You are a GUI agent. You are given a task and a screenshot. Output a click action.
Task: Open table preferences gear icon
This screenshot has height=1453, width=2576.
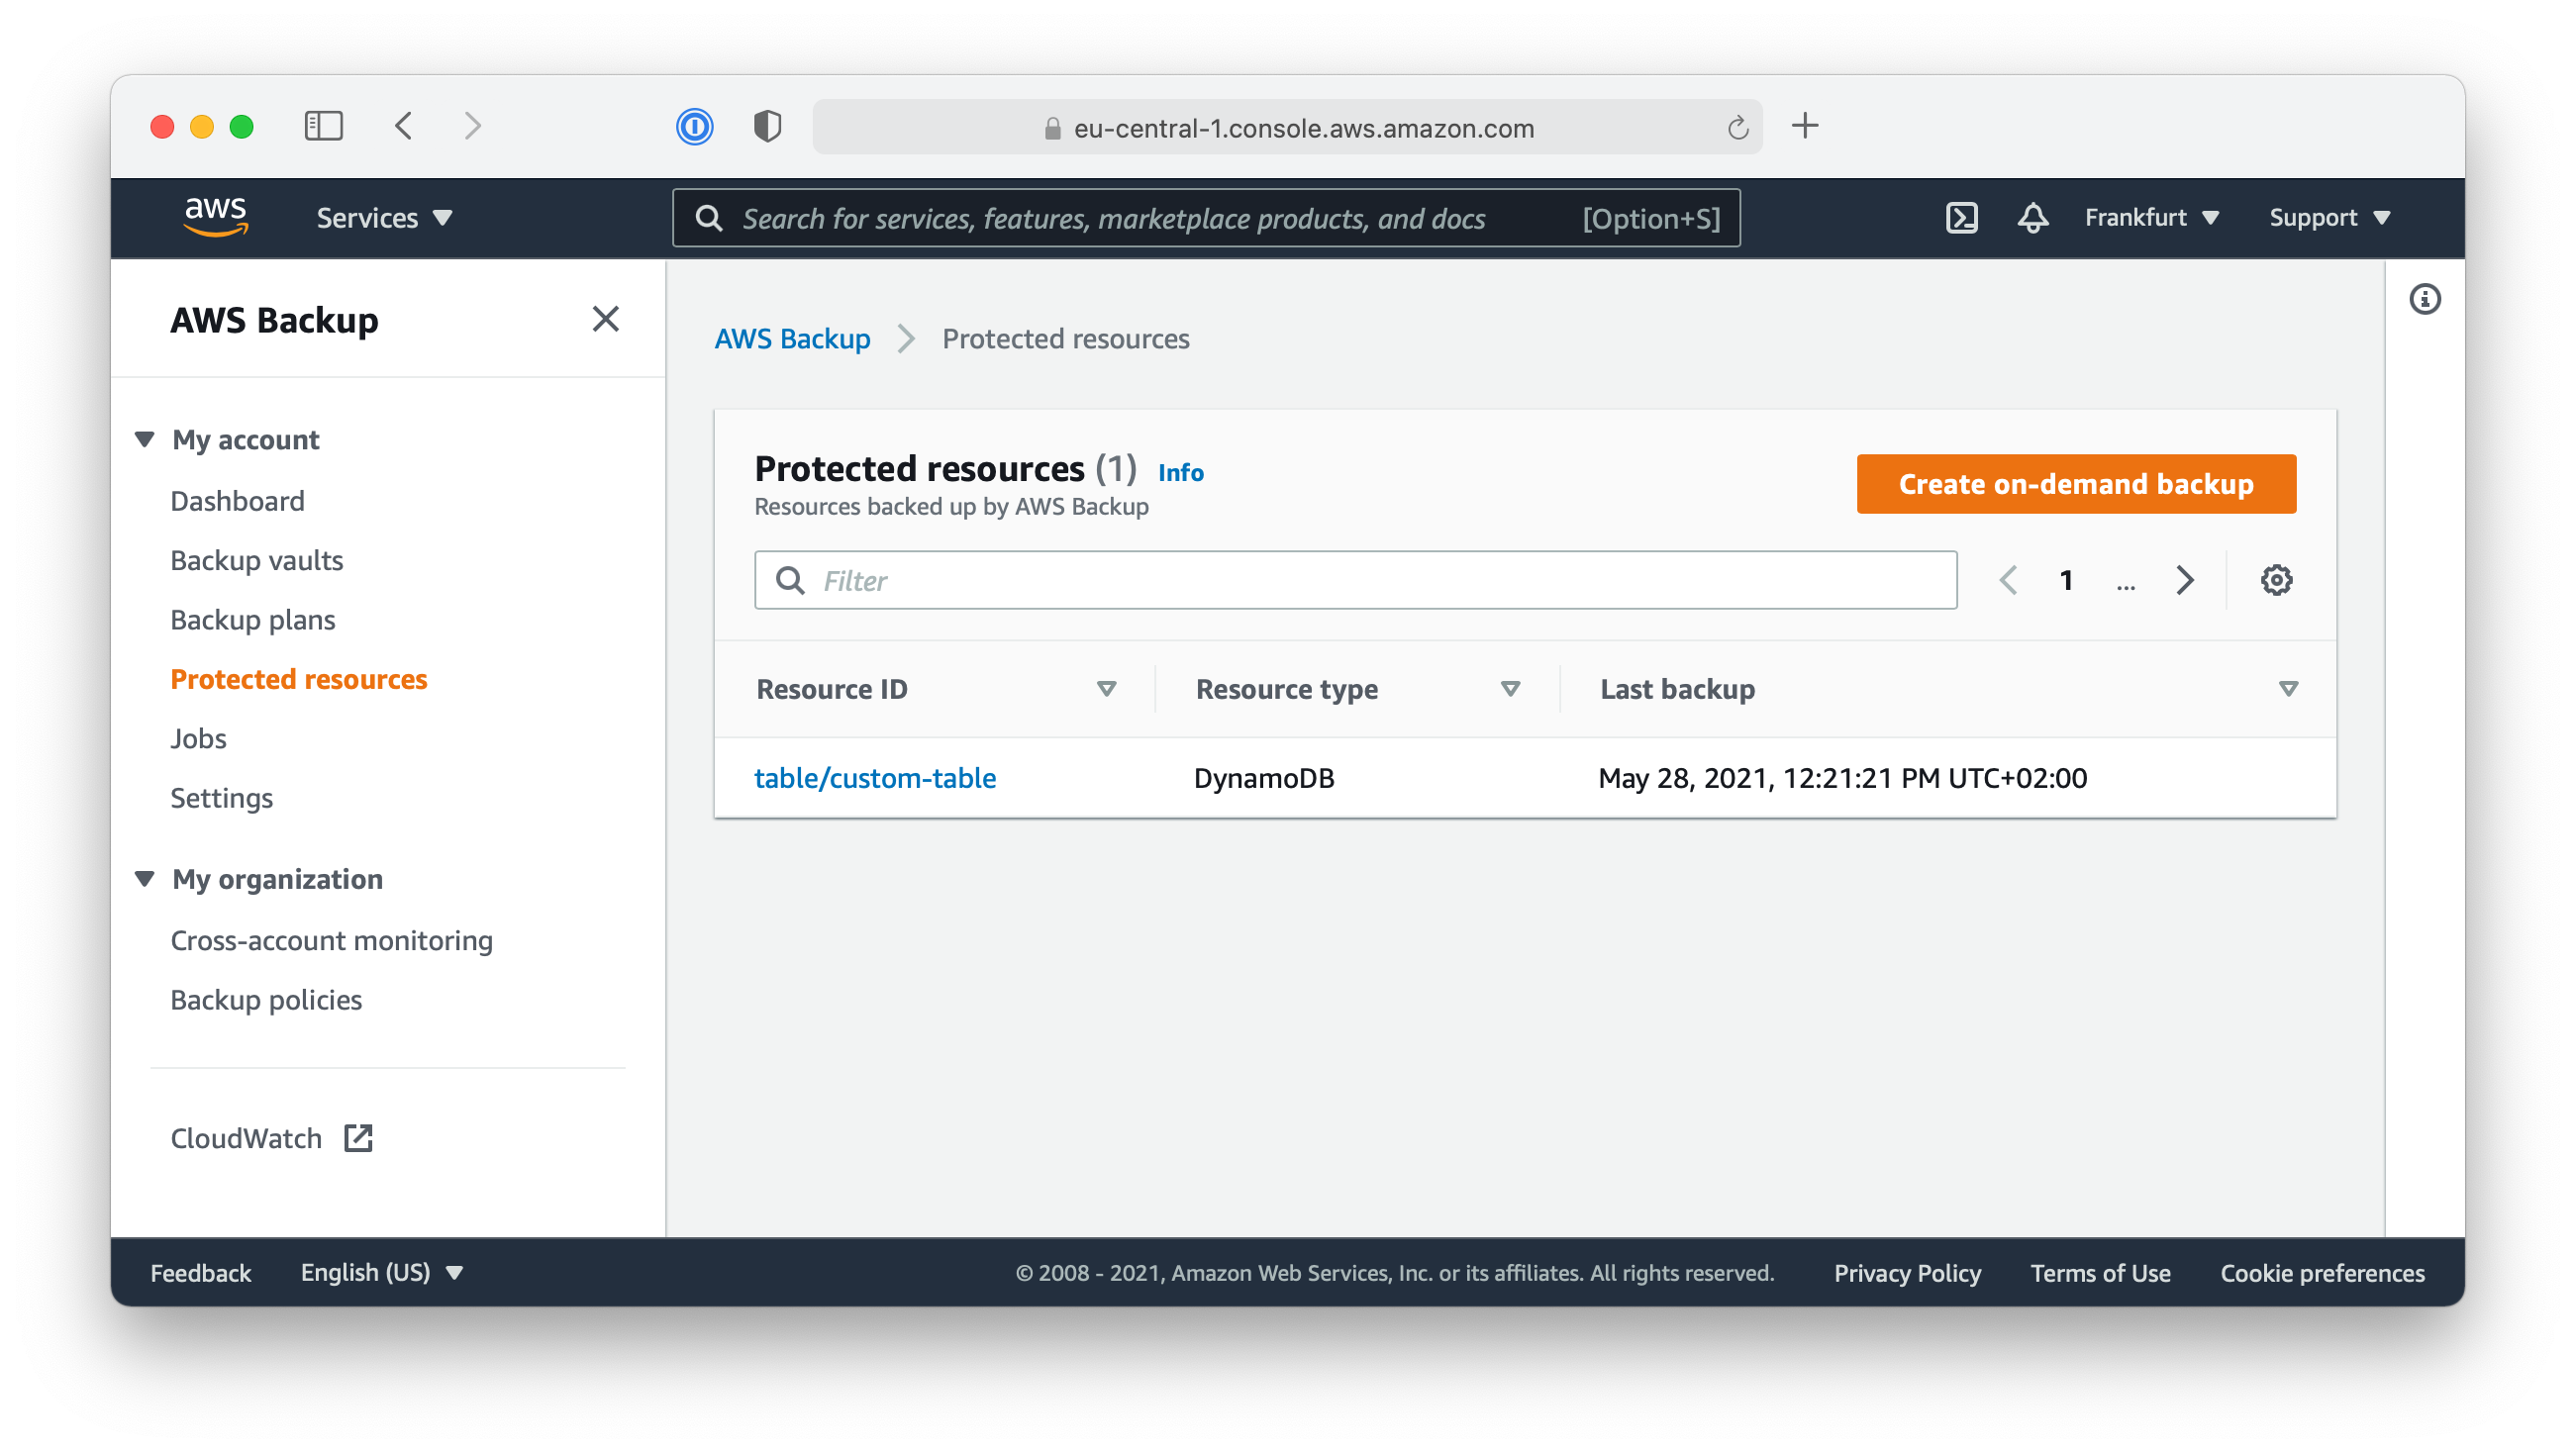click(2276, 580)
